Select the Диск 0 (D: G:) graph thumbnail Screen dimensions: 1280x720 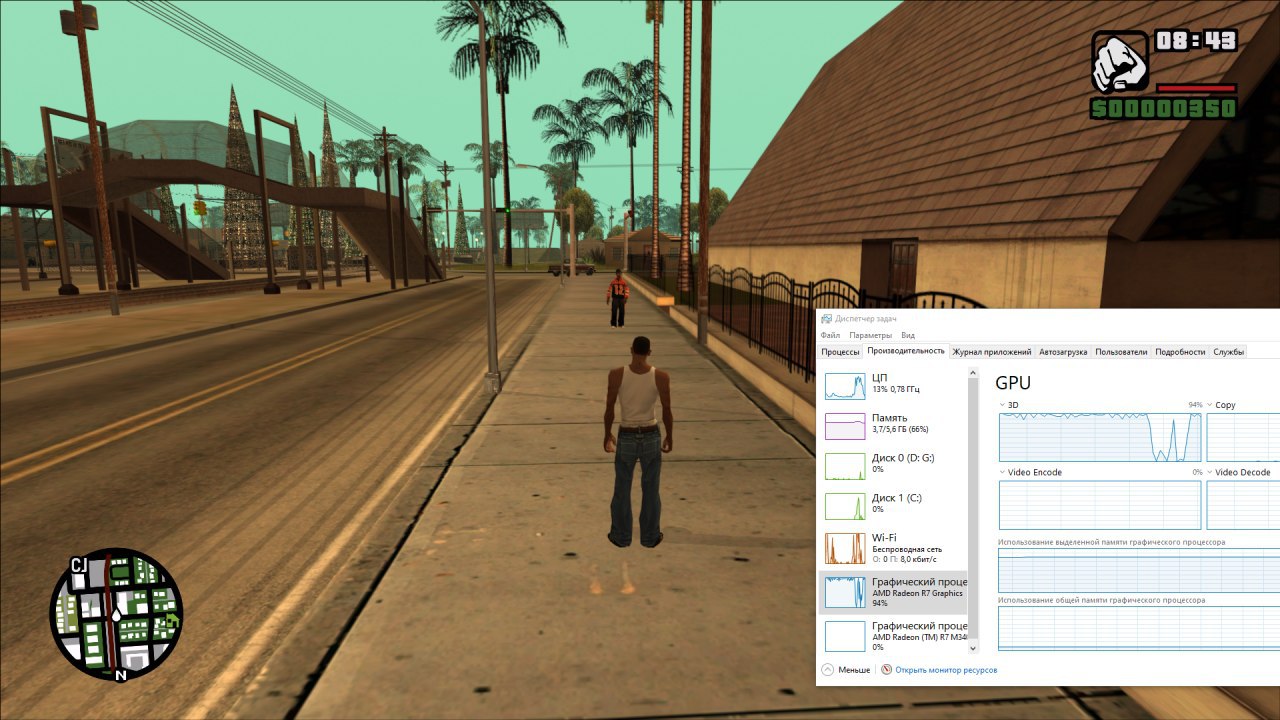pos(845,466)
